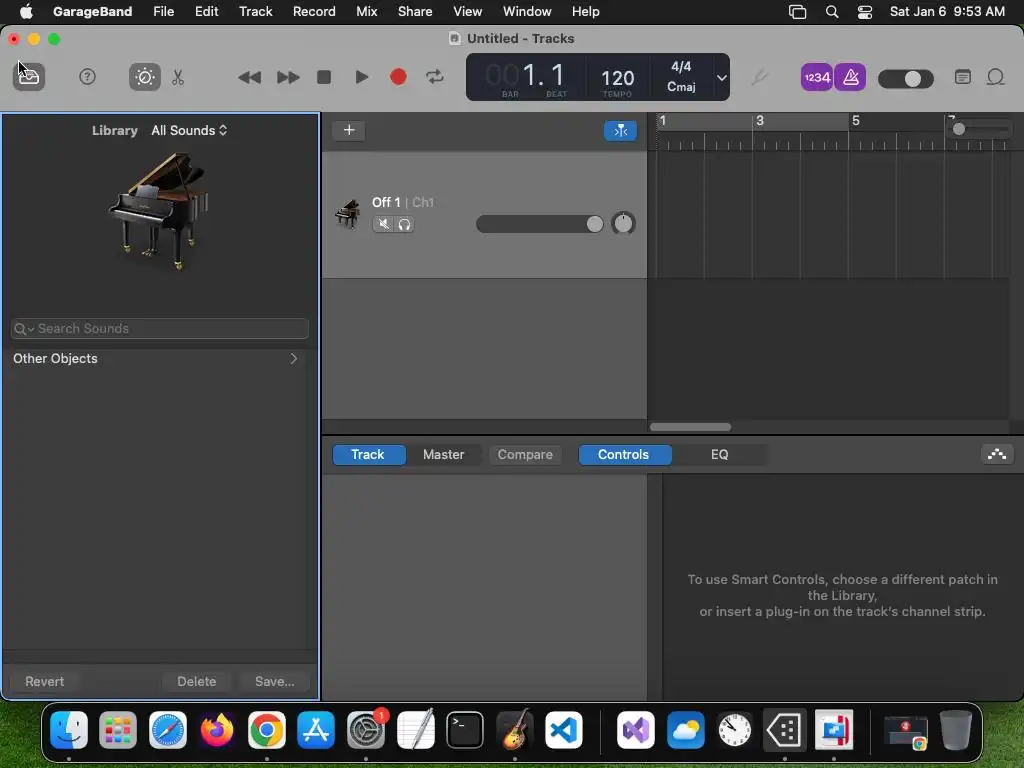
Task: Click the Cmaj key signature
Action: point(681,87)
